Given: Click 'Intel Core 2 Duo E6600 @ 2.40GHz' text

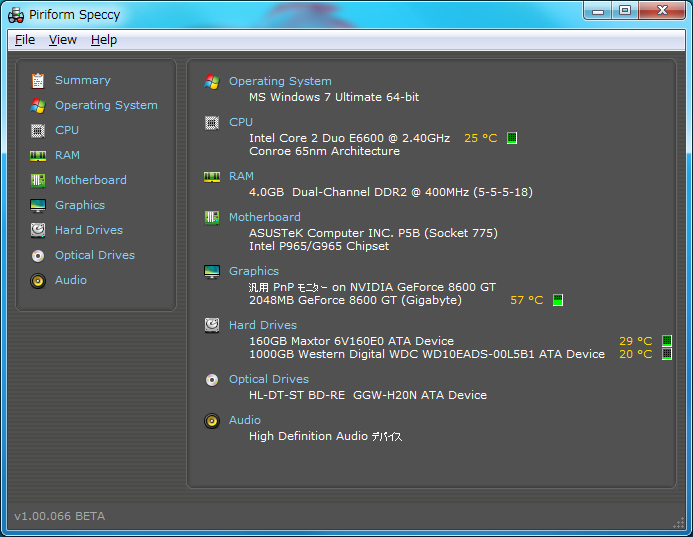Looking at the screenshot, I should coord(350,138).
